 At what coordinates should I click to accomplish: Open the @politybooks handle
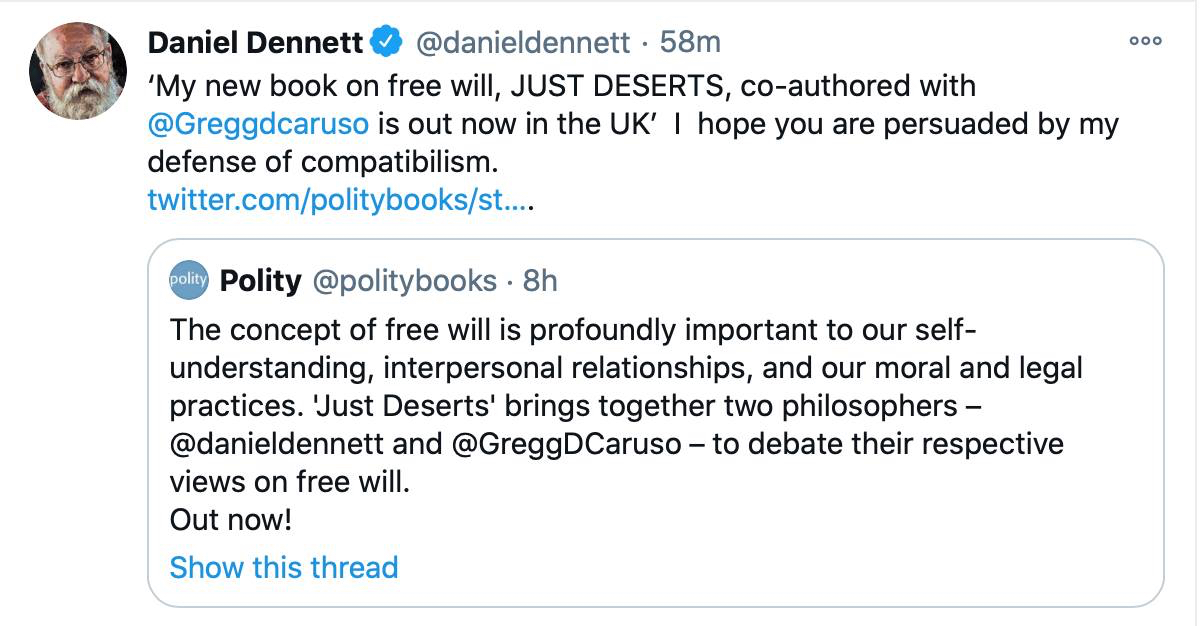click(x=404, y=281)
